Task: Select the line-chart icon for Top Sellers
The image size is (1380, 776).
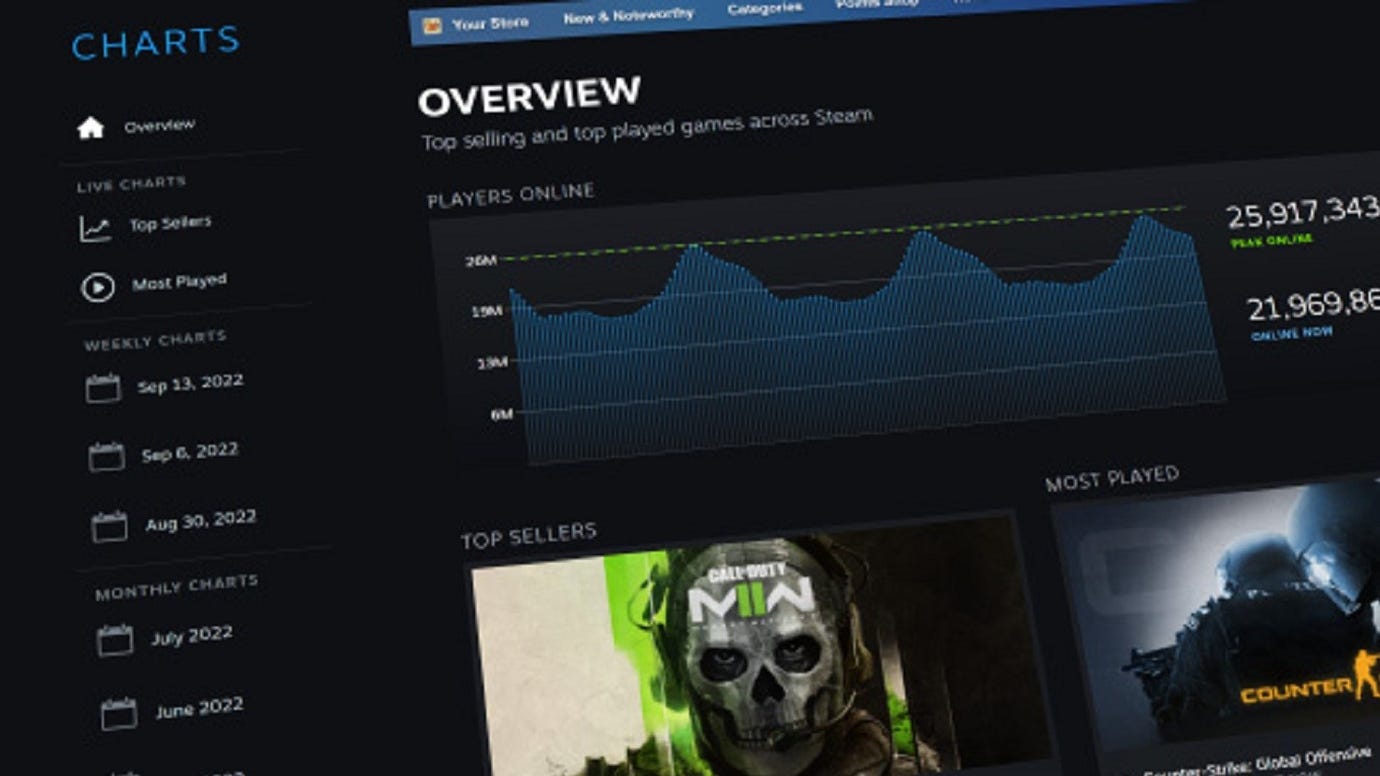Action: click(95, 226)
